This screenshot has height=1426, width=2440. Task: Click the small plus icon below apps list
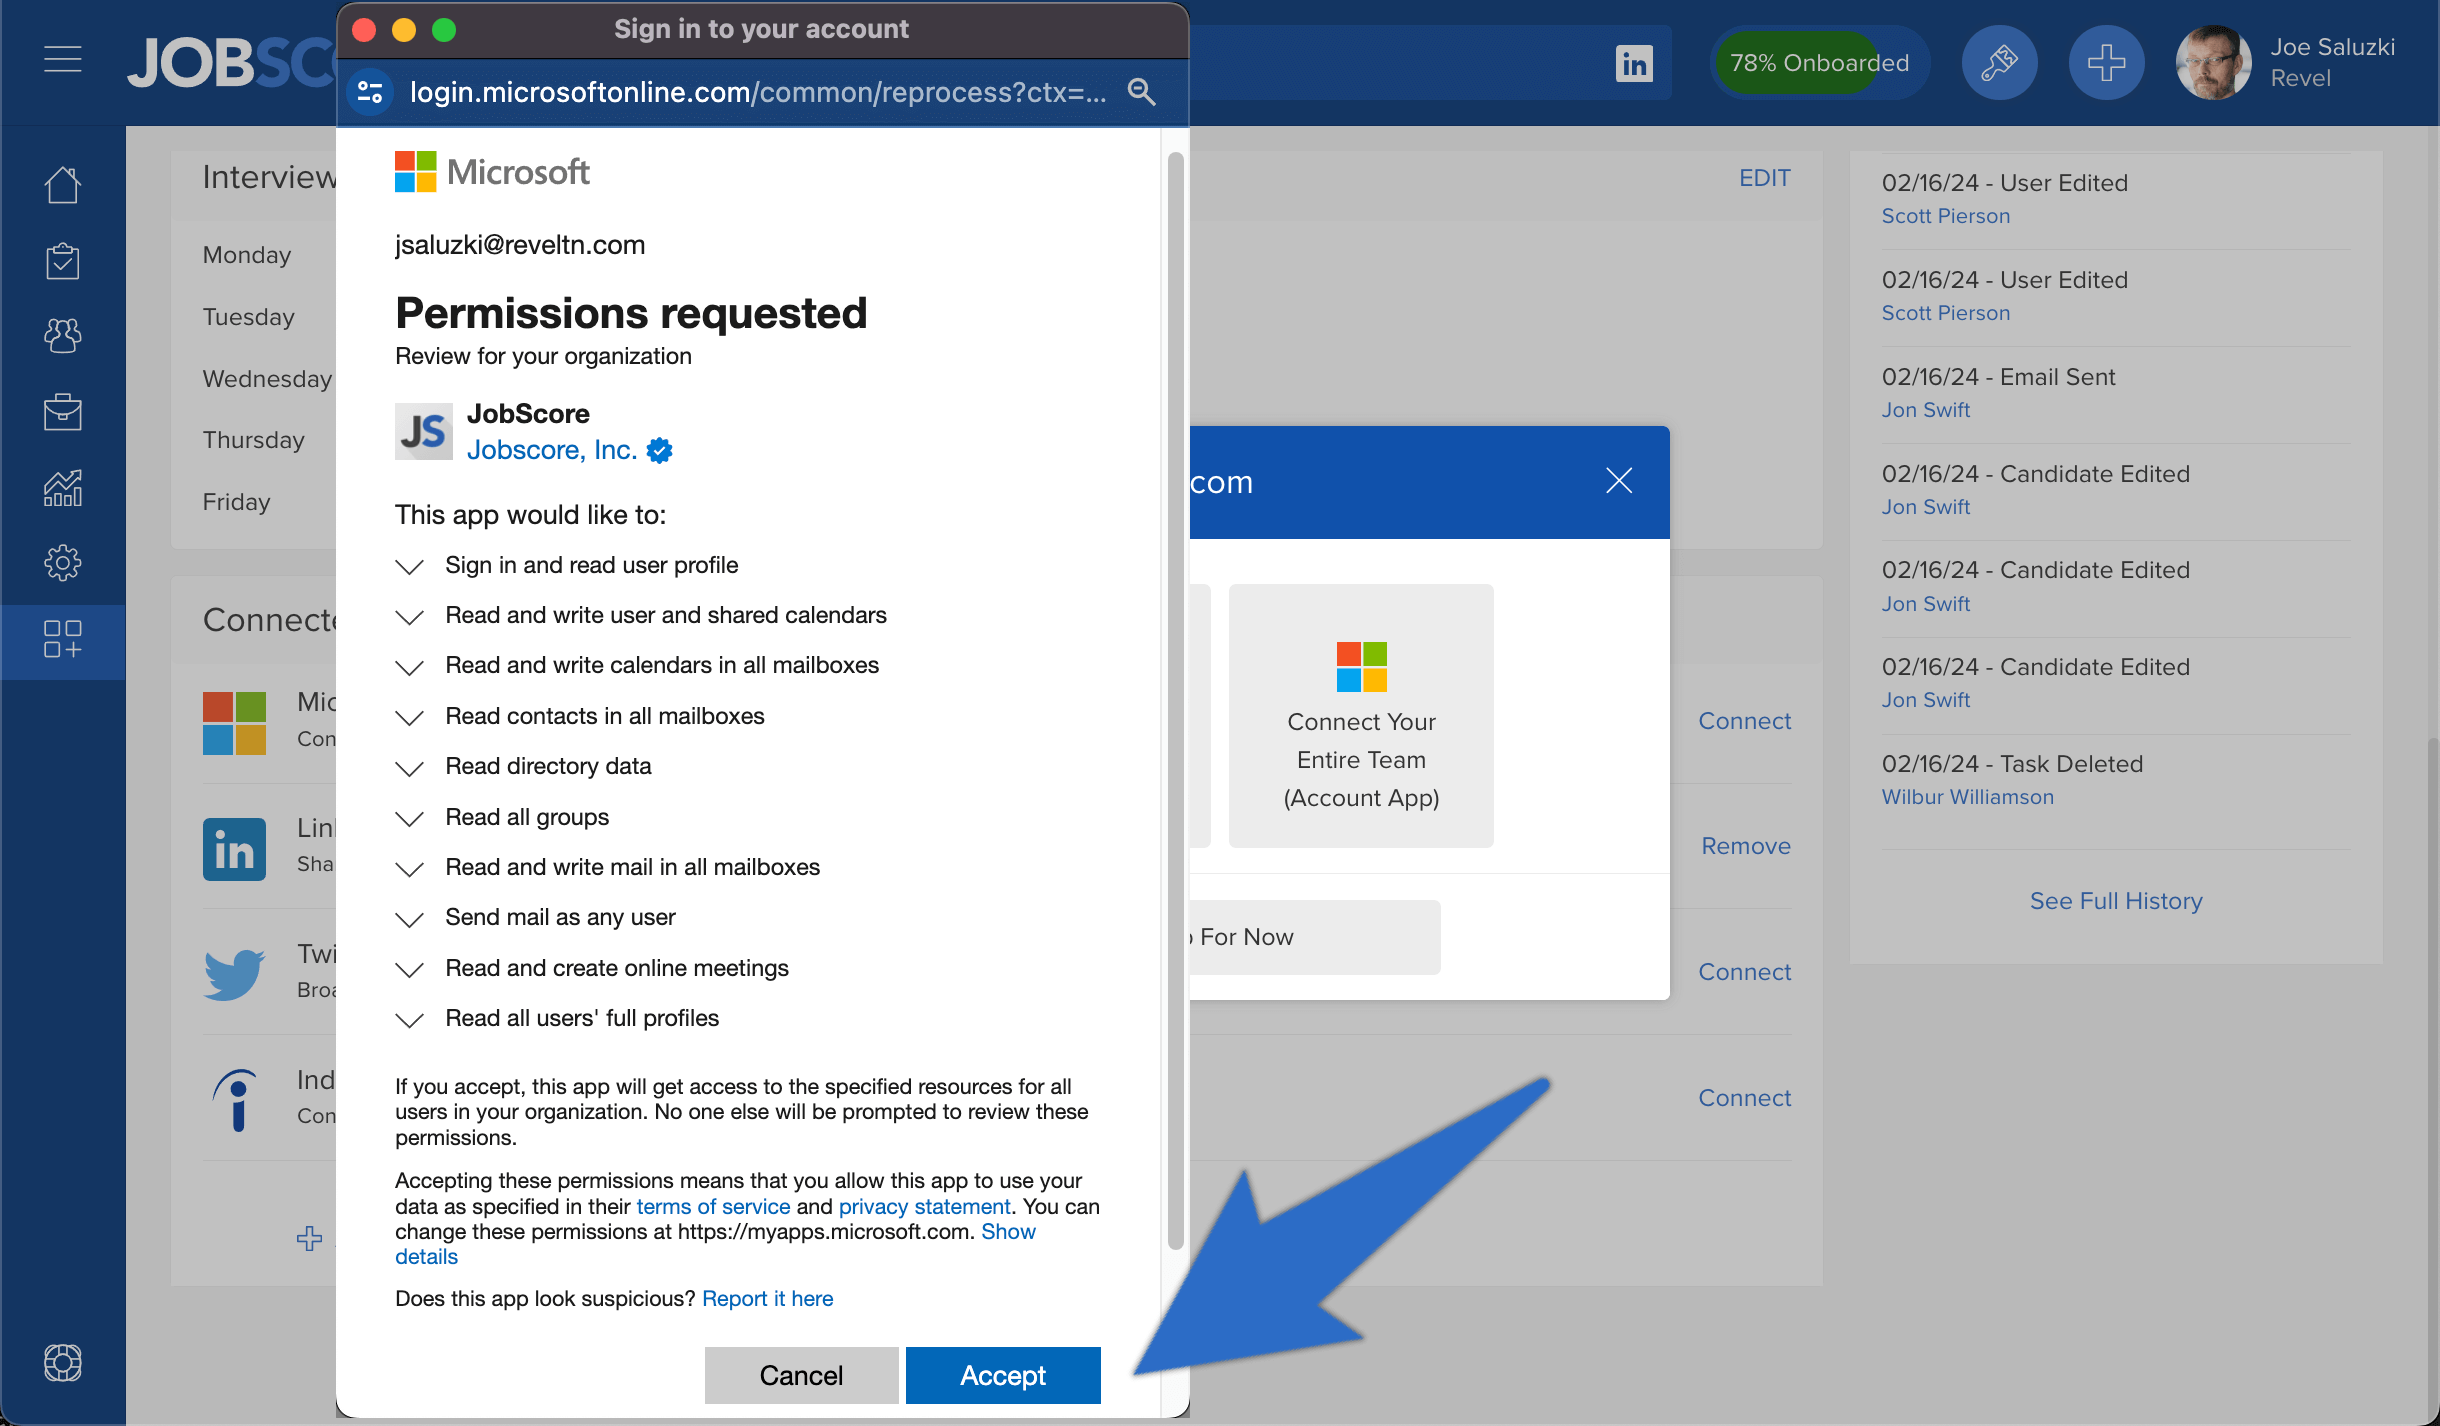[x=309, y=1239]
